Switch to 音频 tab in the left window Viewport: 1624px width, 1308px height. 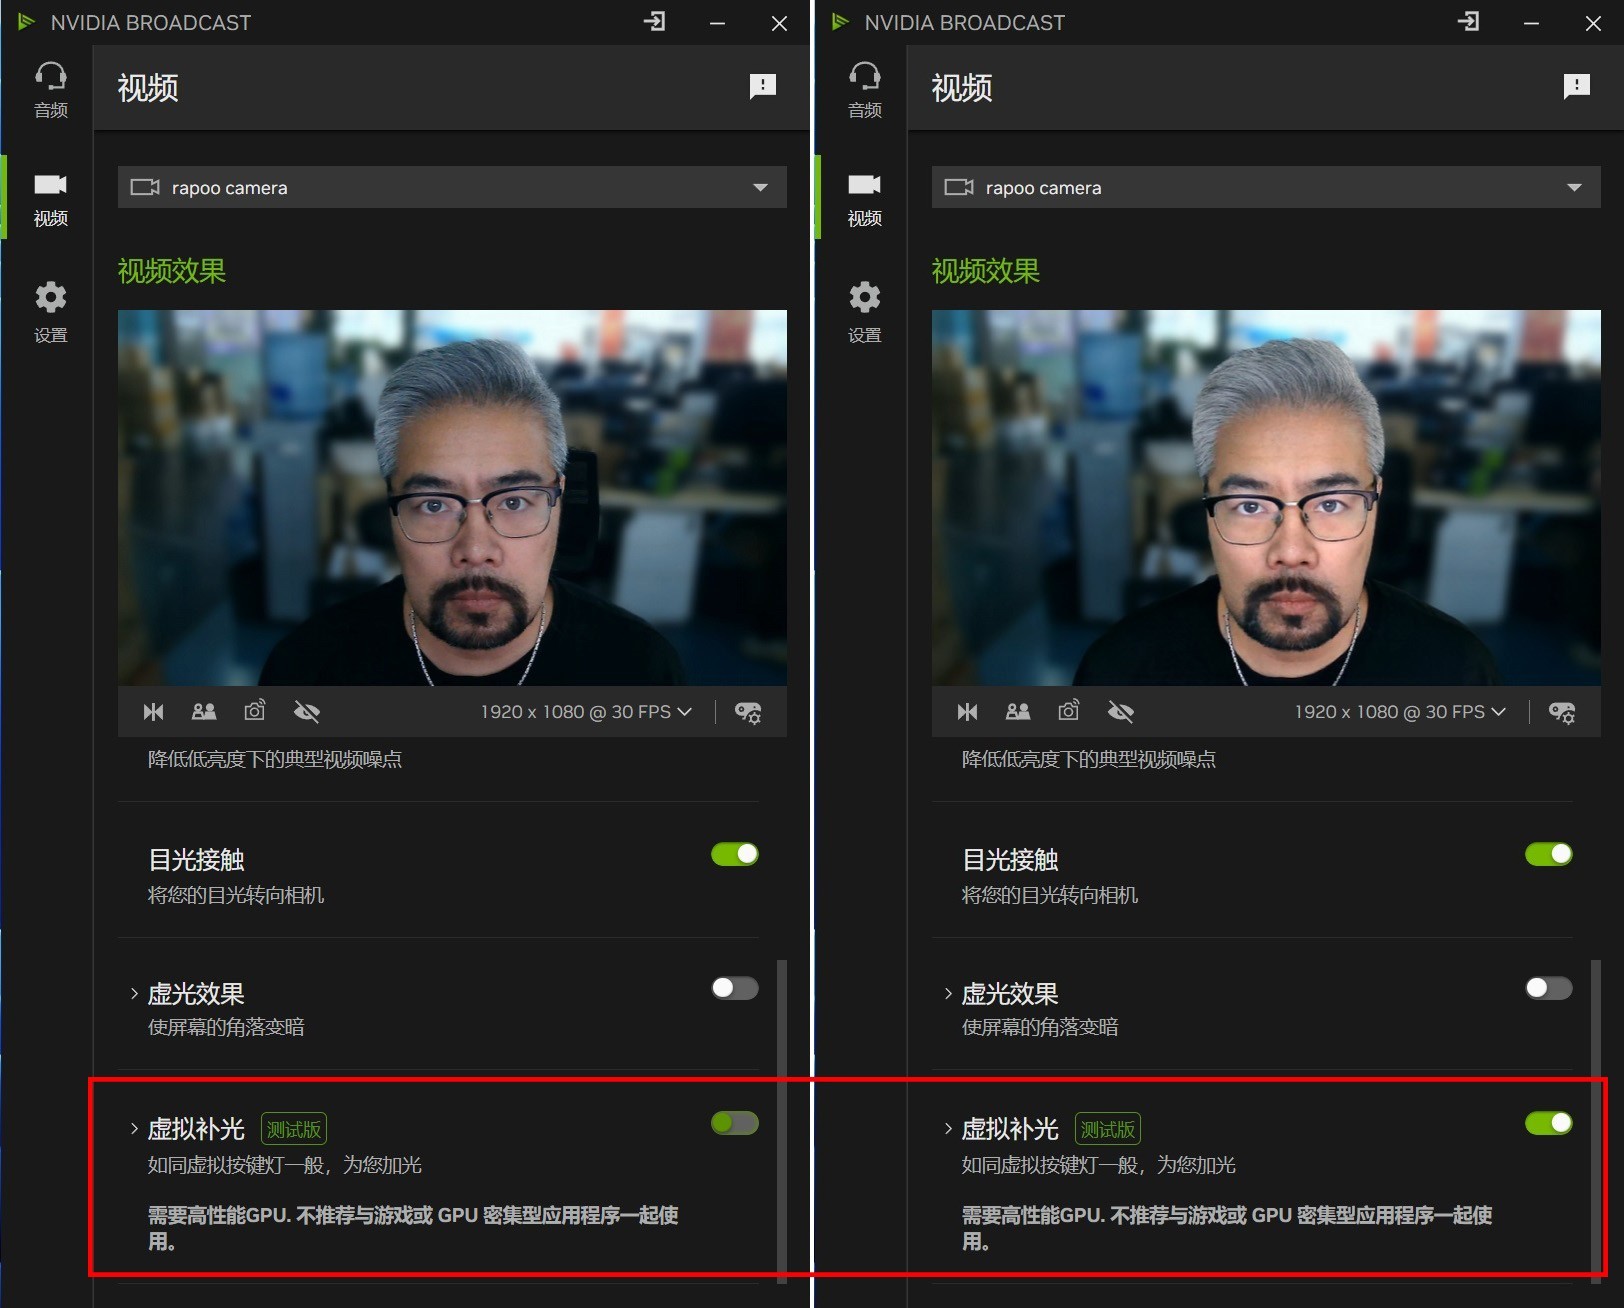click(50, 89)
